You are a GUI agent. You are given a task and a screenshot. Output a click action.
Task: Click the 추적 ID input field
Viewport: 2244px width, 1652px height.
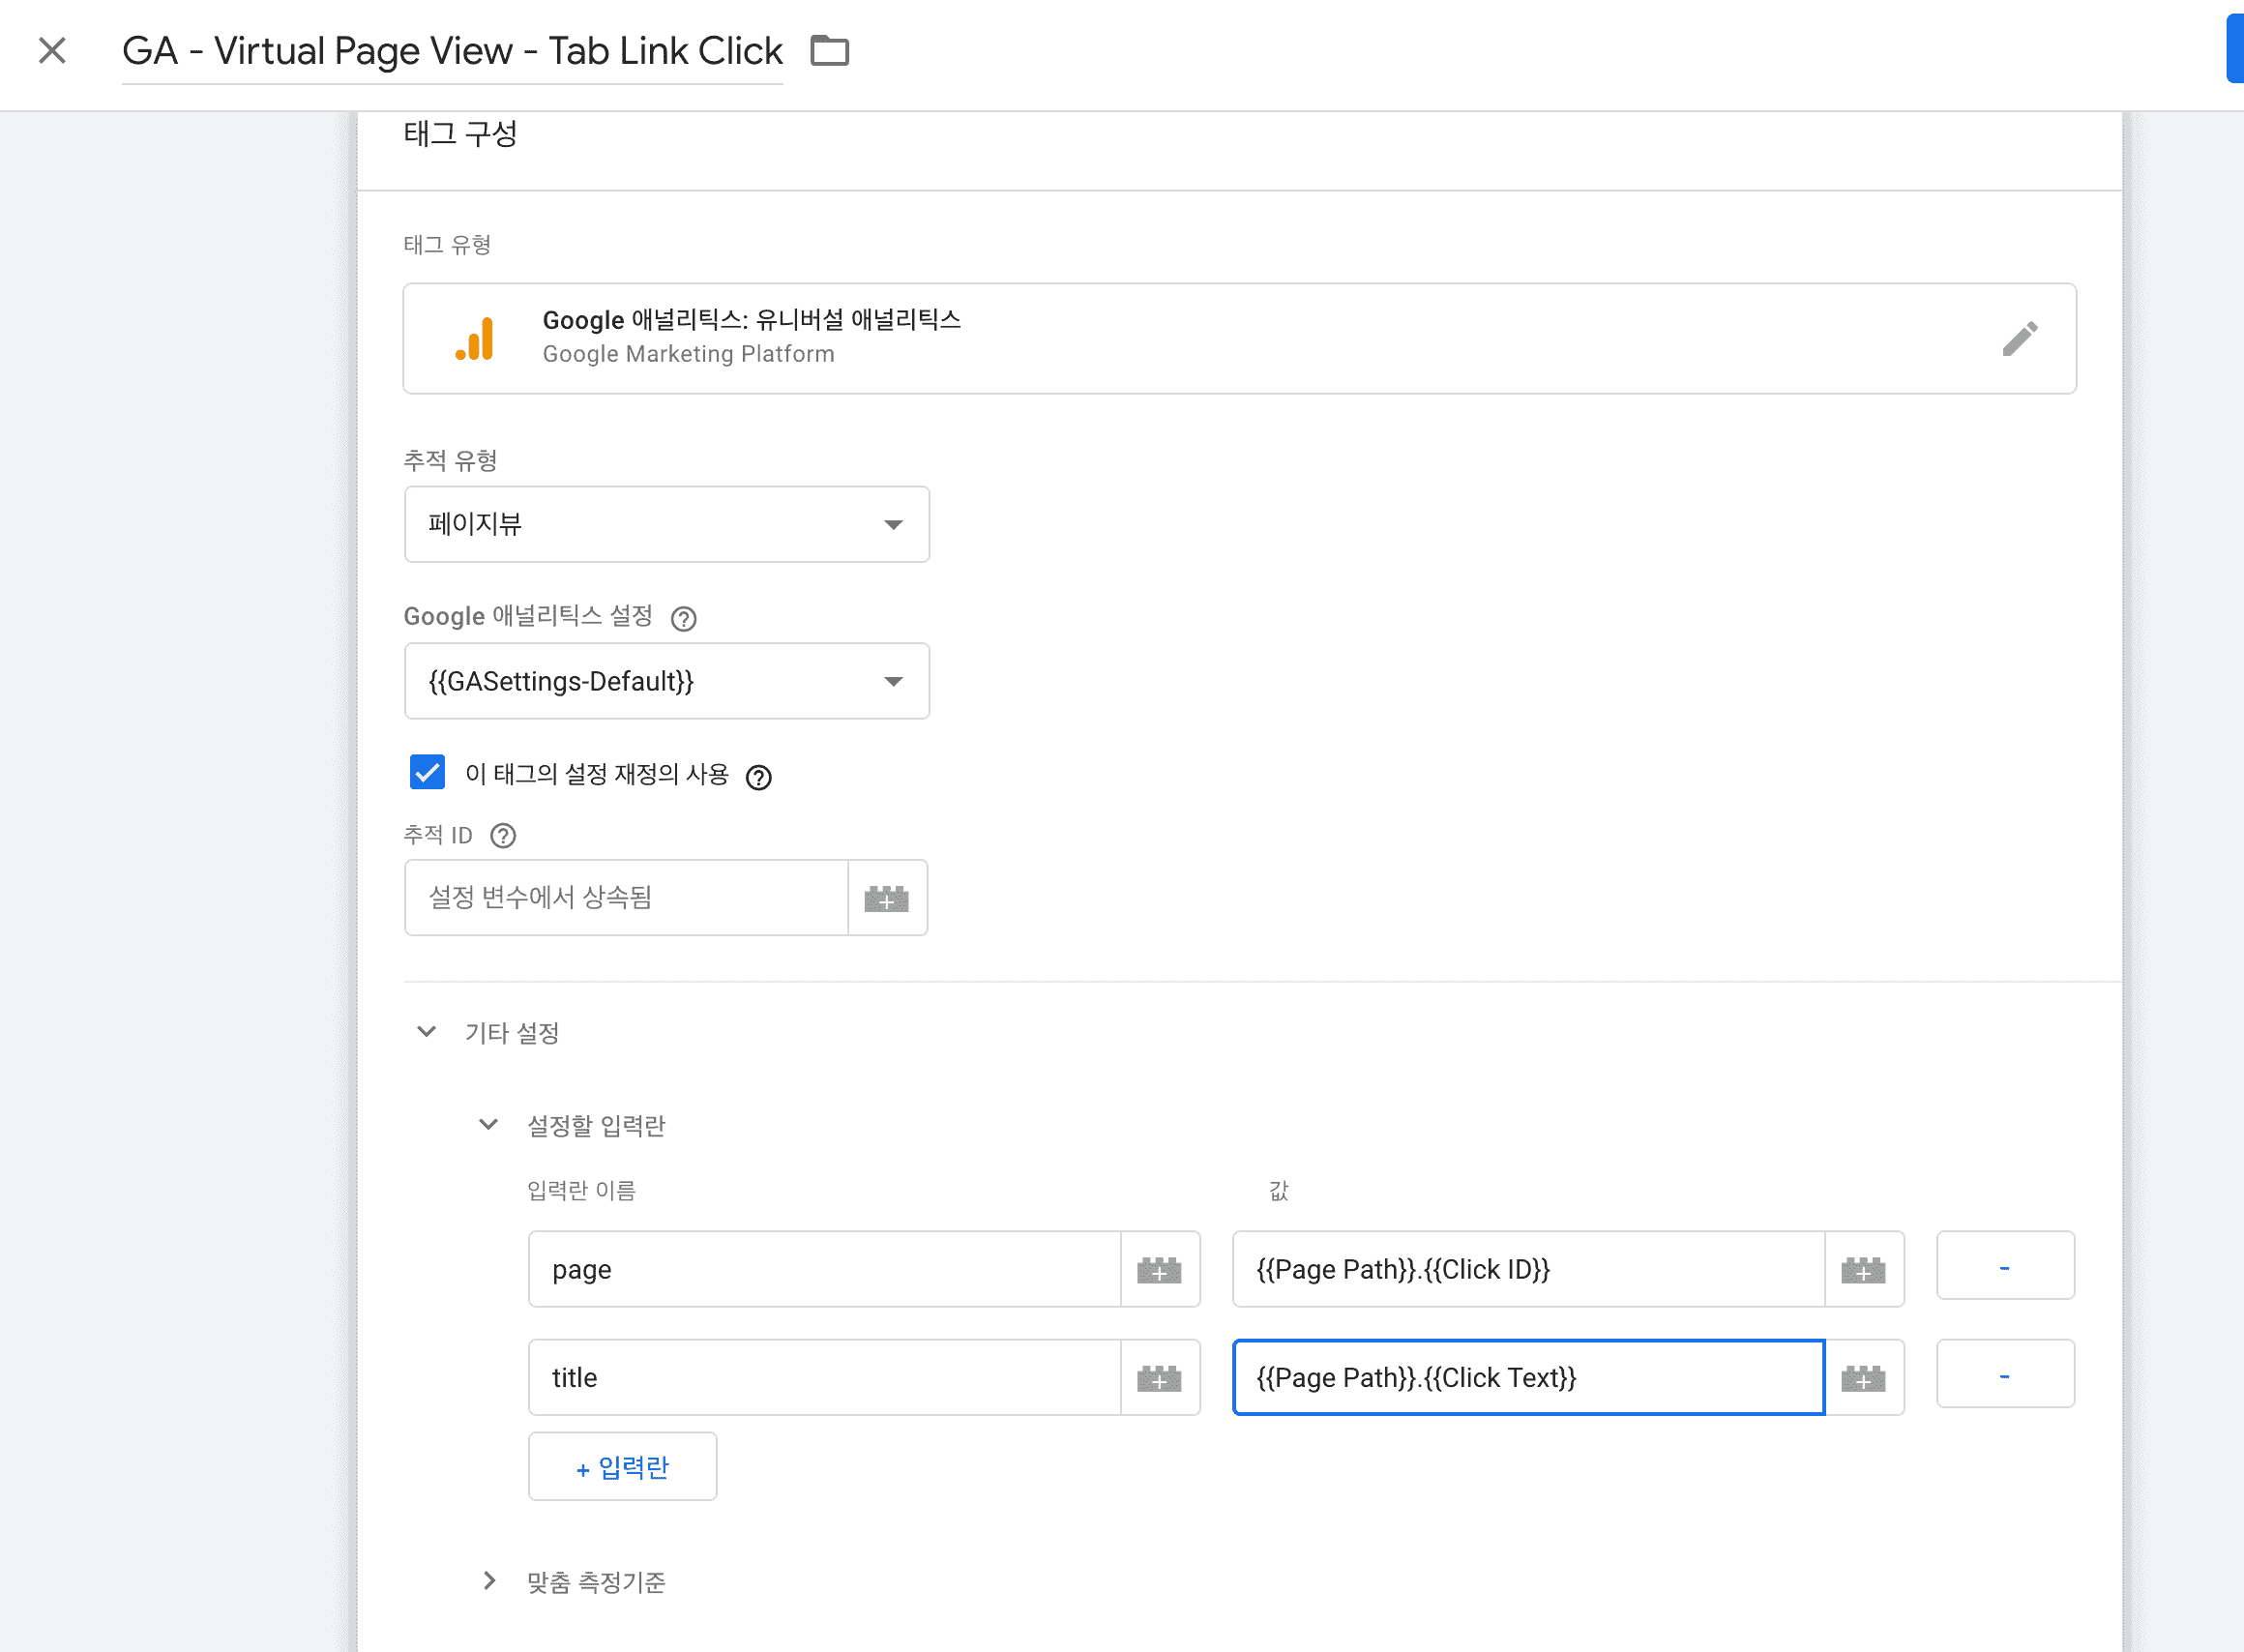pyautogui.click(x=626, y=898)
